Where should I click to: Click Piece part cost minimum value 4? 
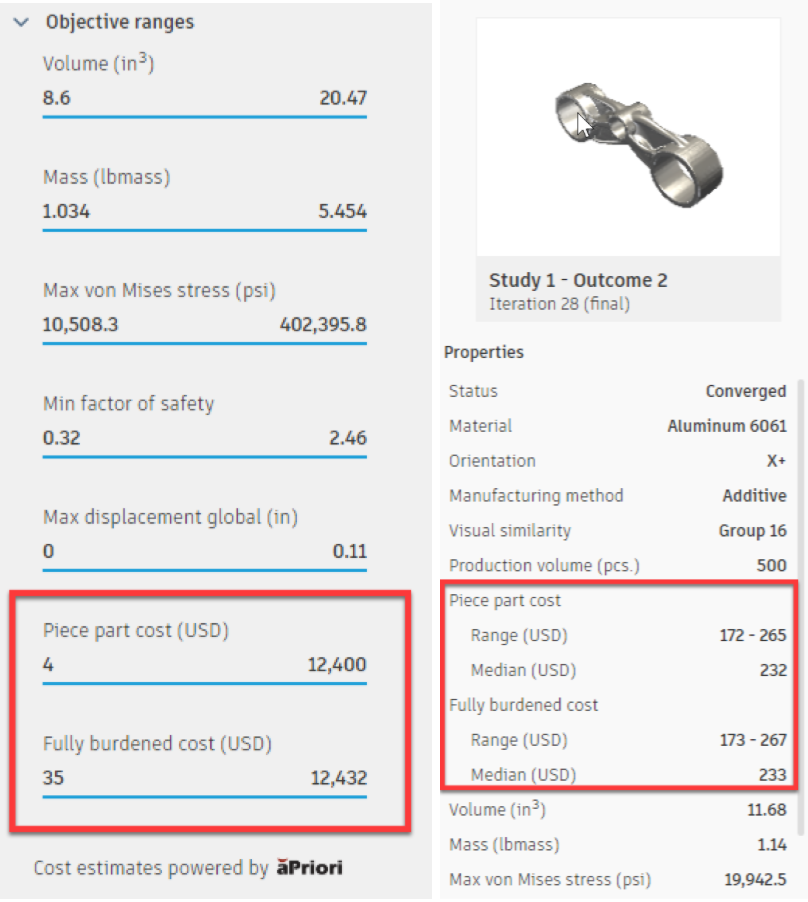48,665
